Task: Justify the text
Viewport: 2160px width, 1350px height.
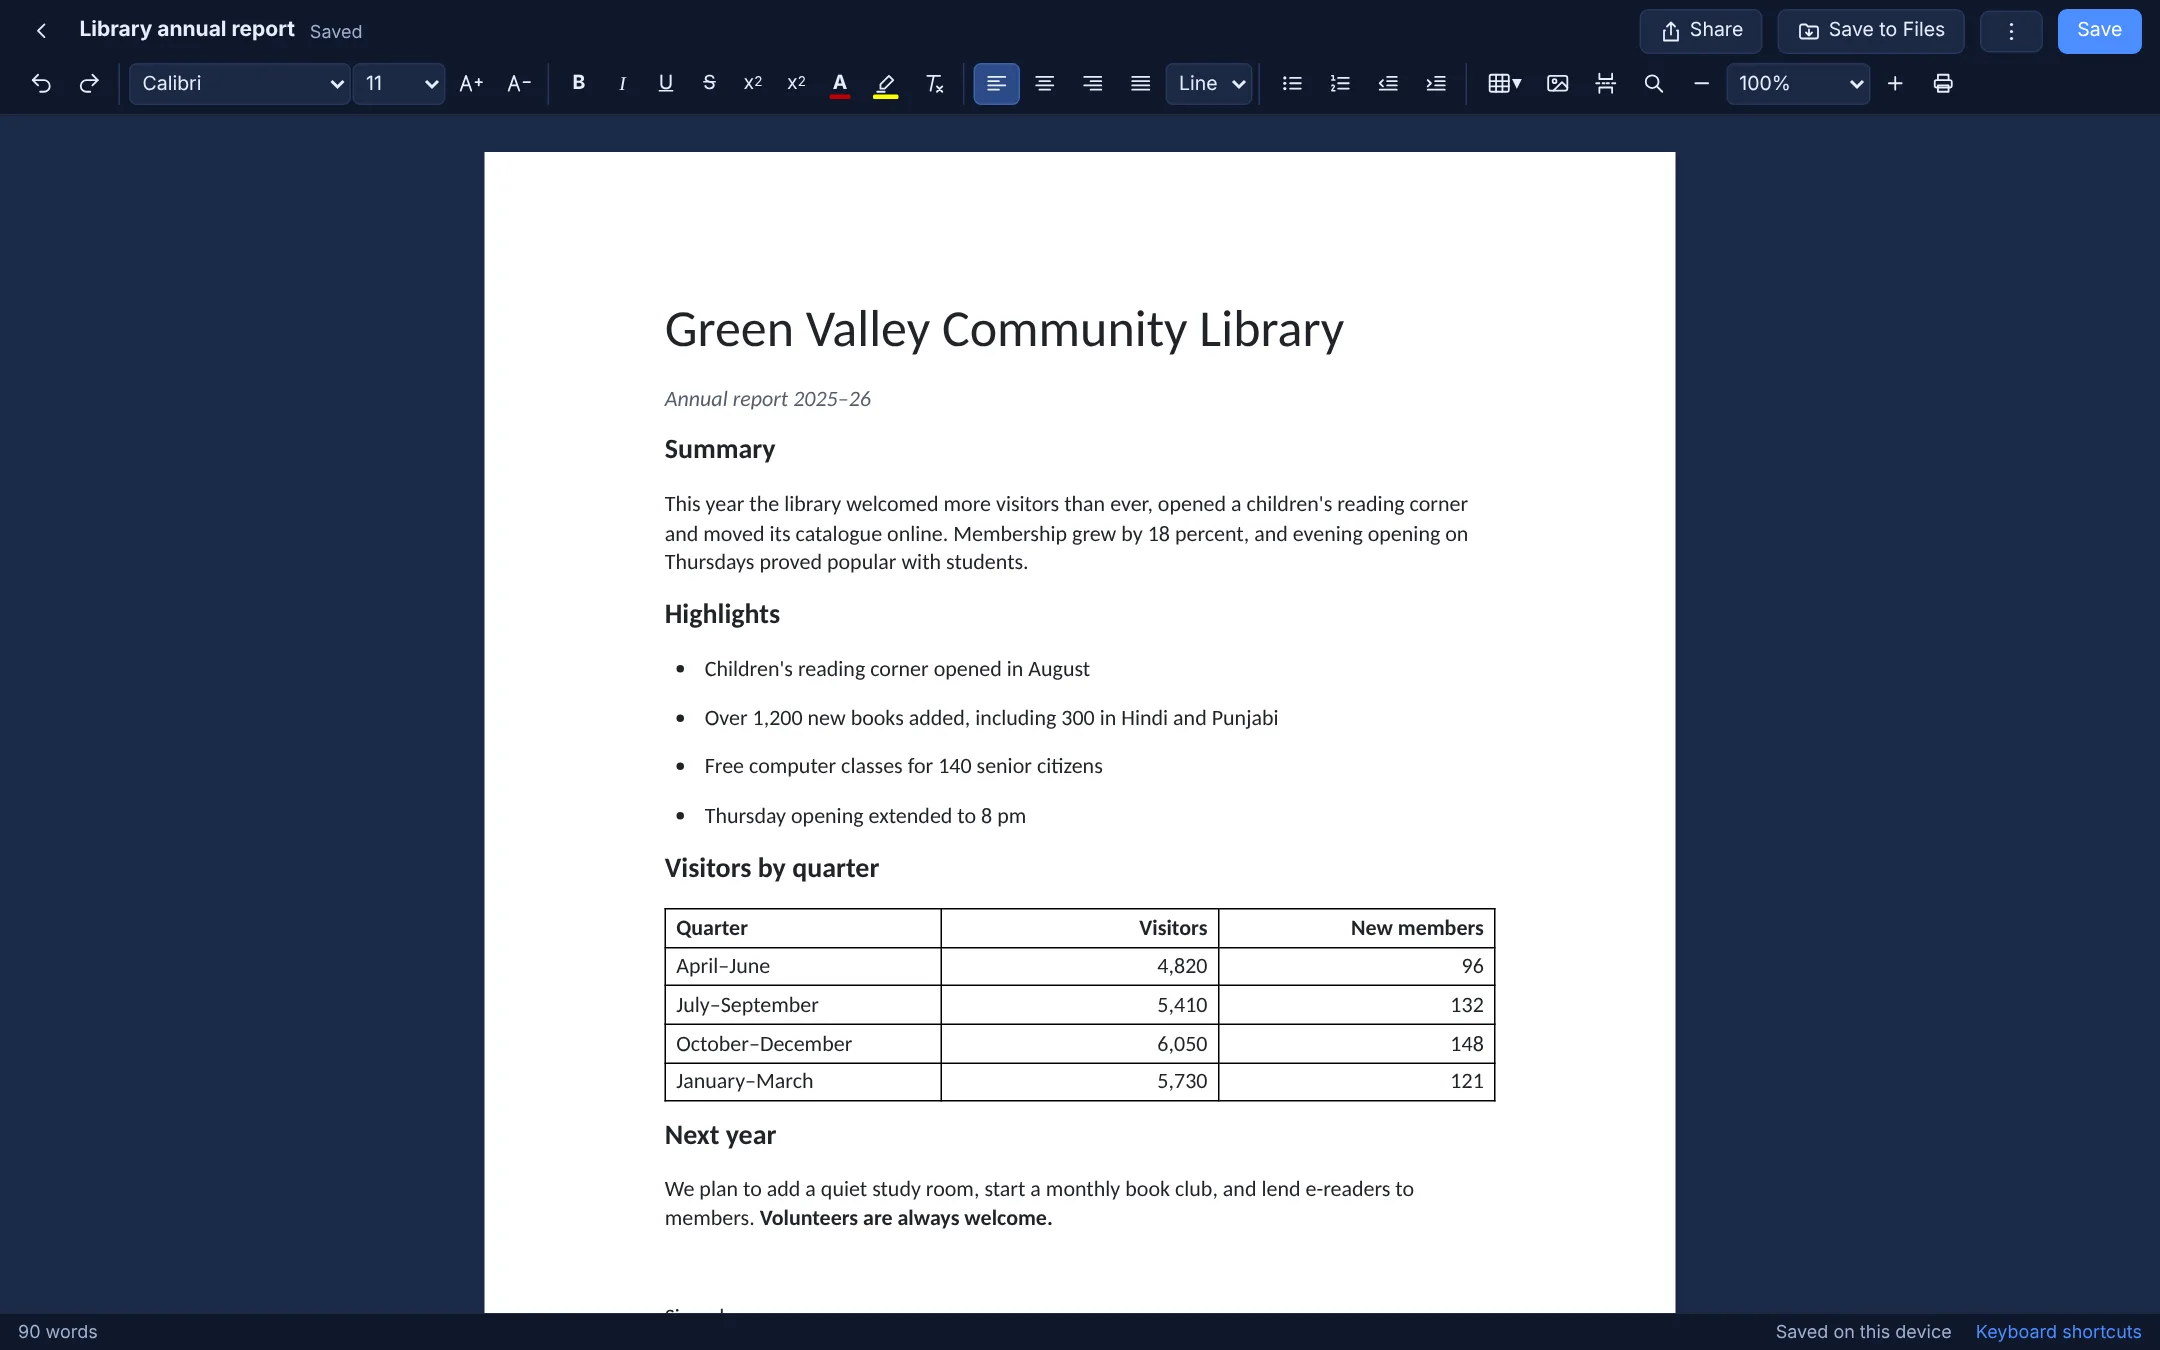Action: (x=1140, y=84)
